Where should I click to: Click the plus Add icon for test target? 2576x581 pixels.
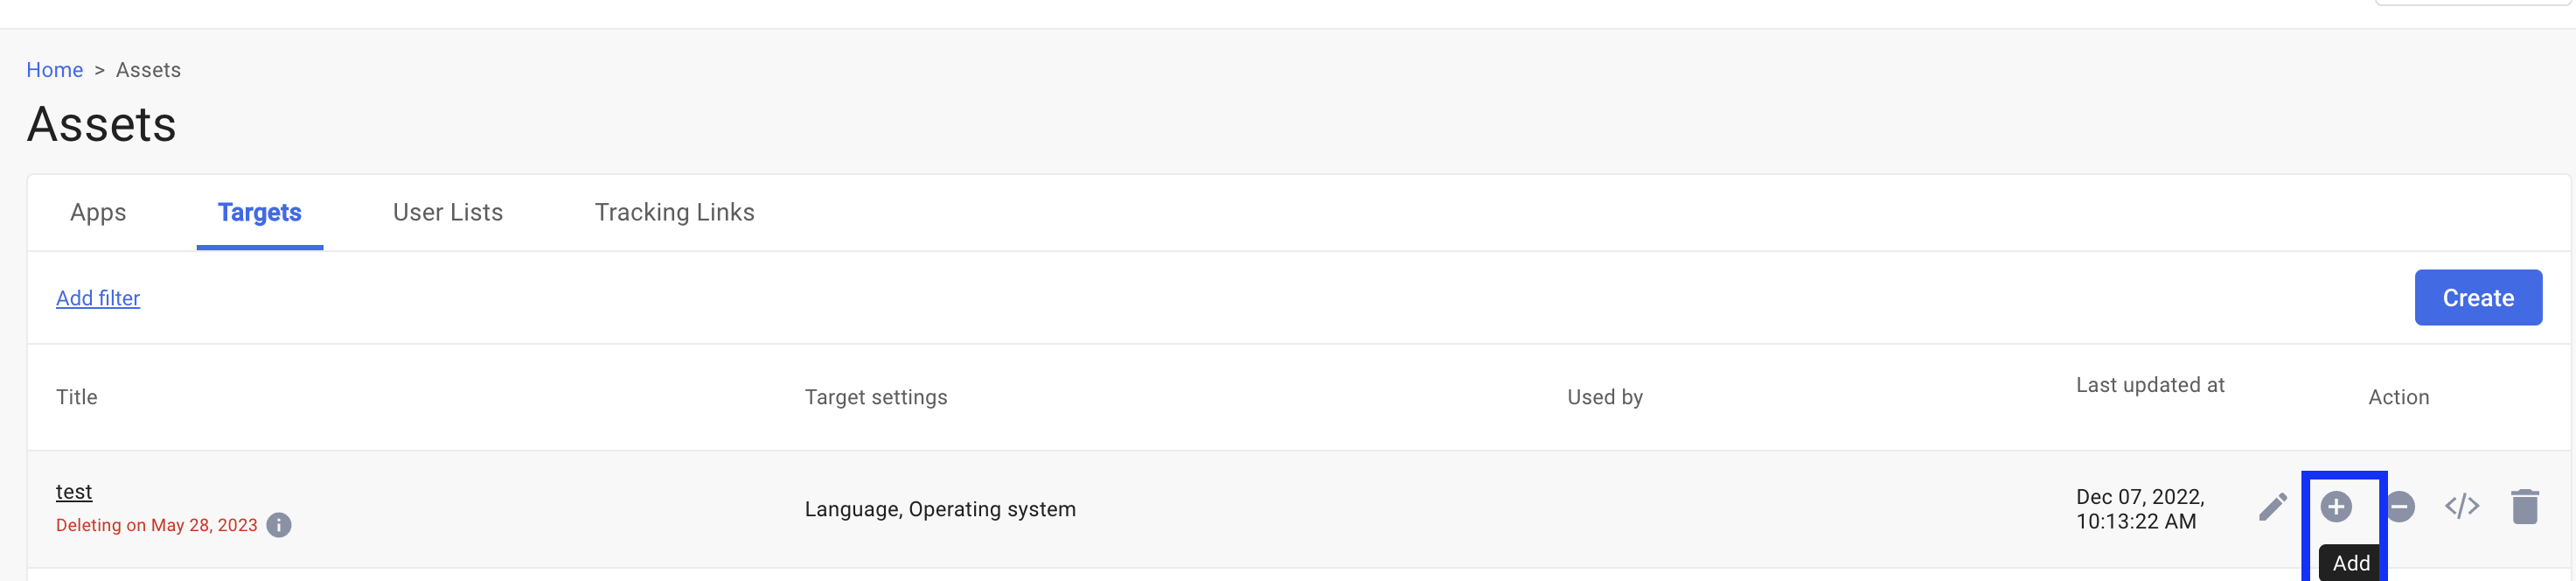[x=2335, y=507]
